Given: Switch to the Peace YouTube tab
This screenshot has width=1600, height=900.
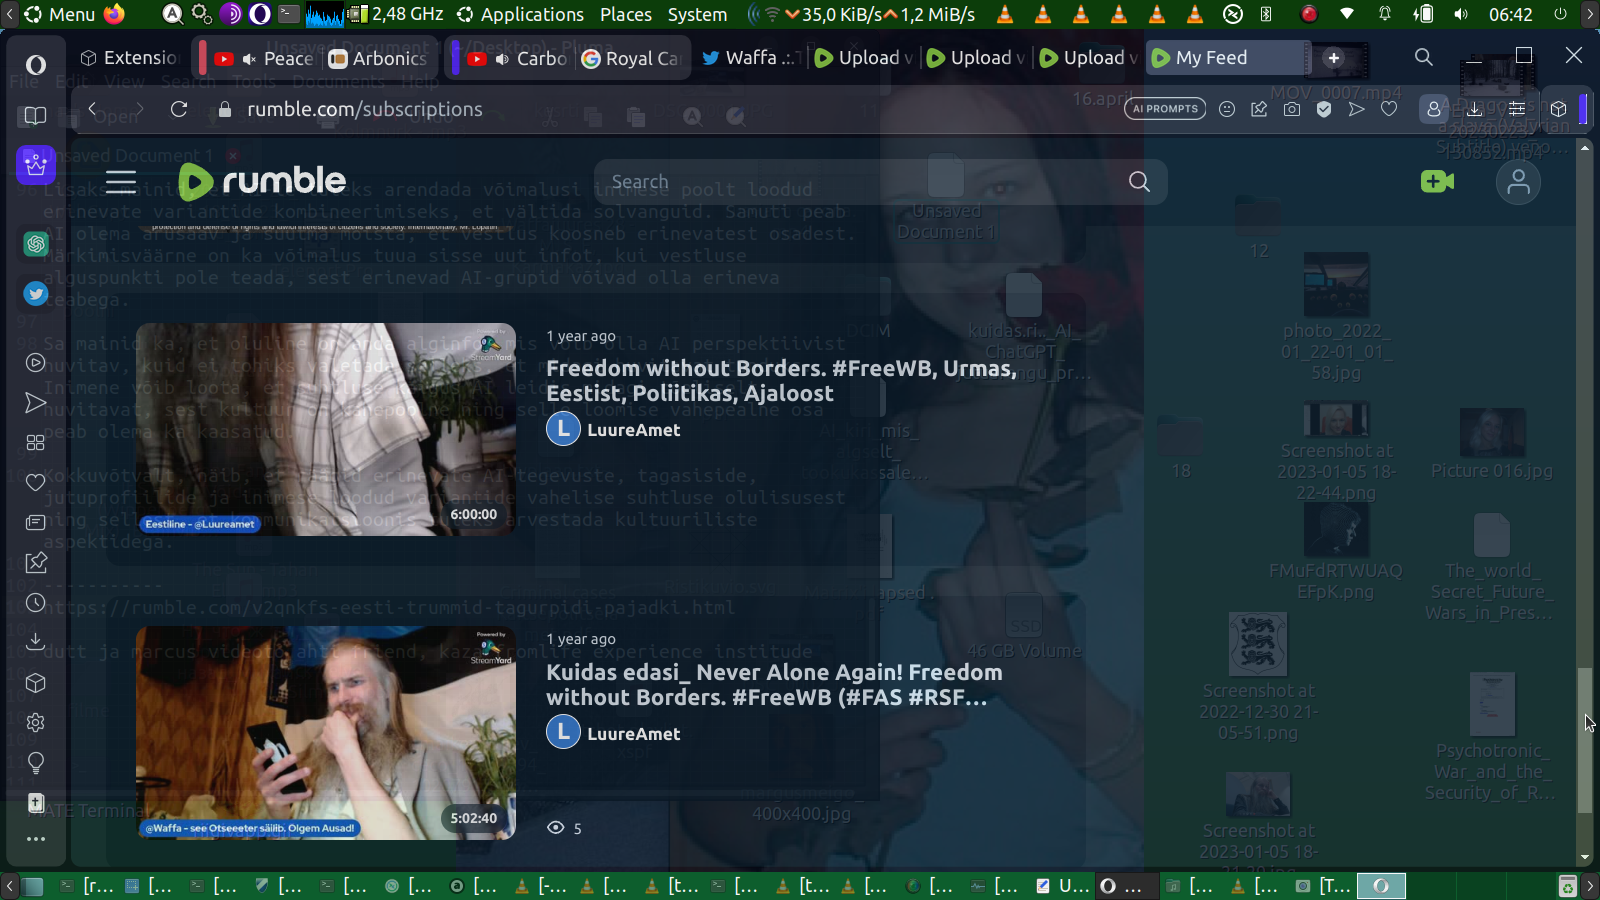Looking at the screenshot, I should pos(262,58).
